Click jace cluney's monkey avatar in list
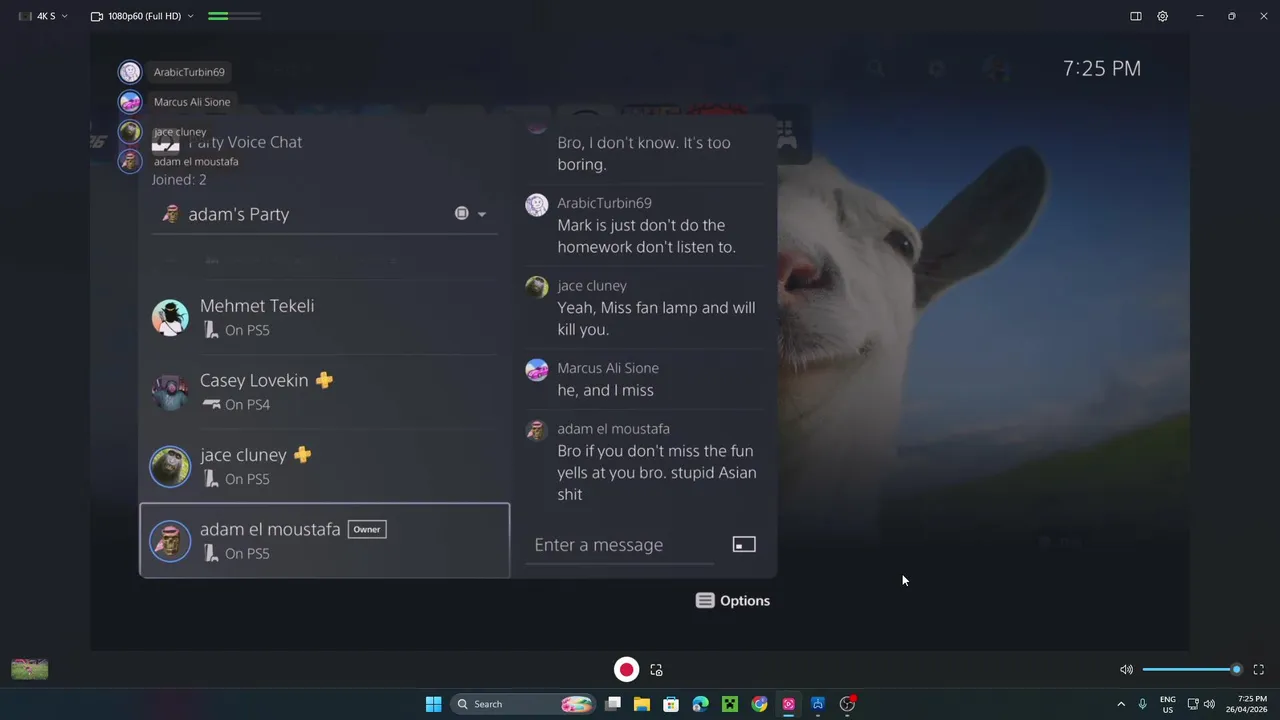 pyautogui.click(x=170, y=466)
